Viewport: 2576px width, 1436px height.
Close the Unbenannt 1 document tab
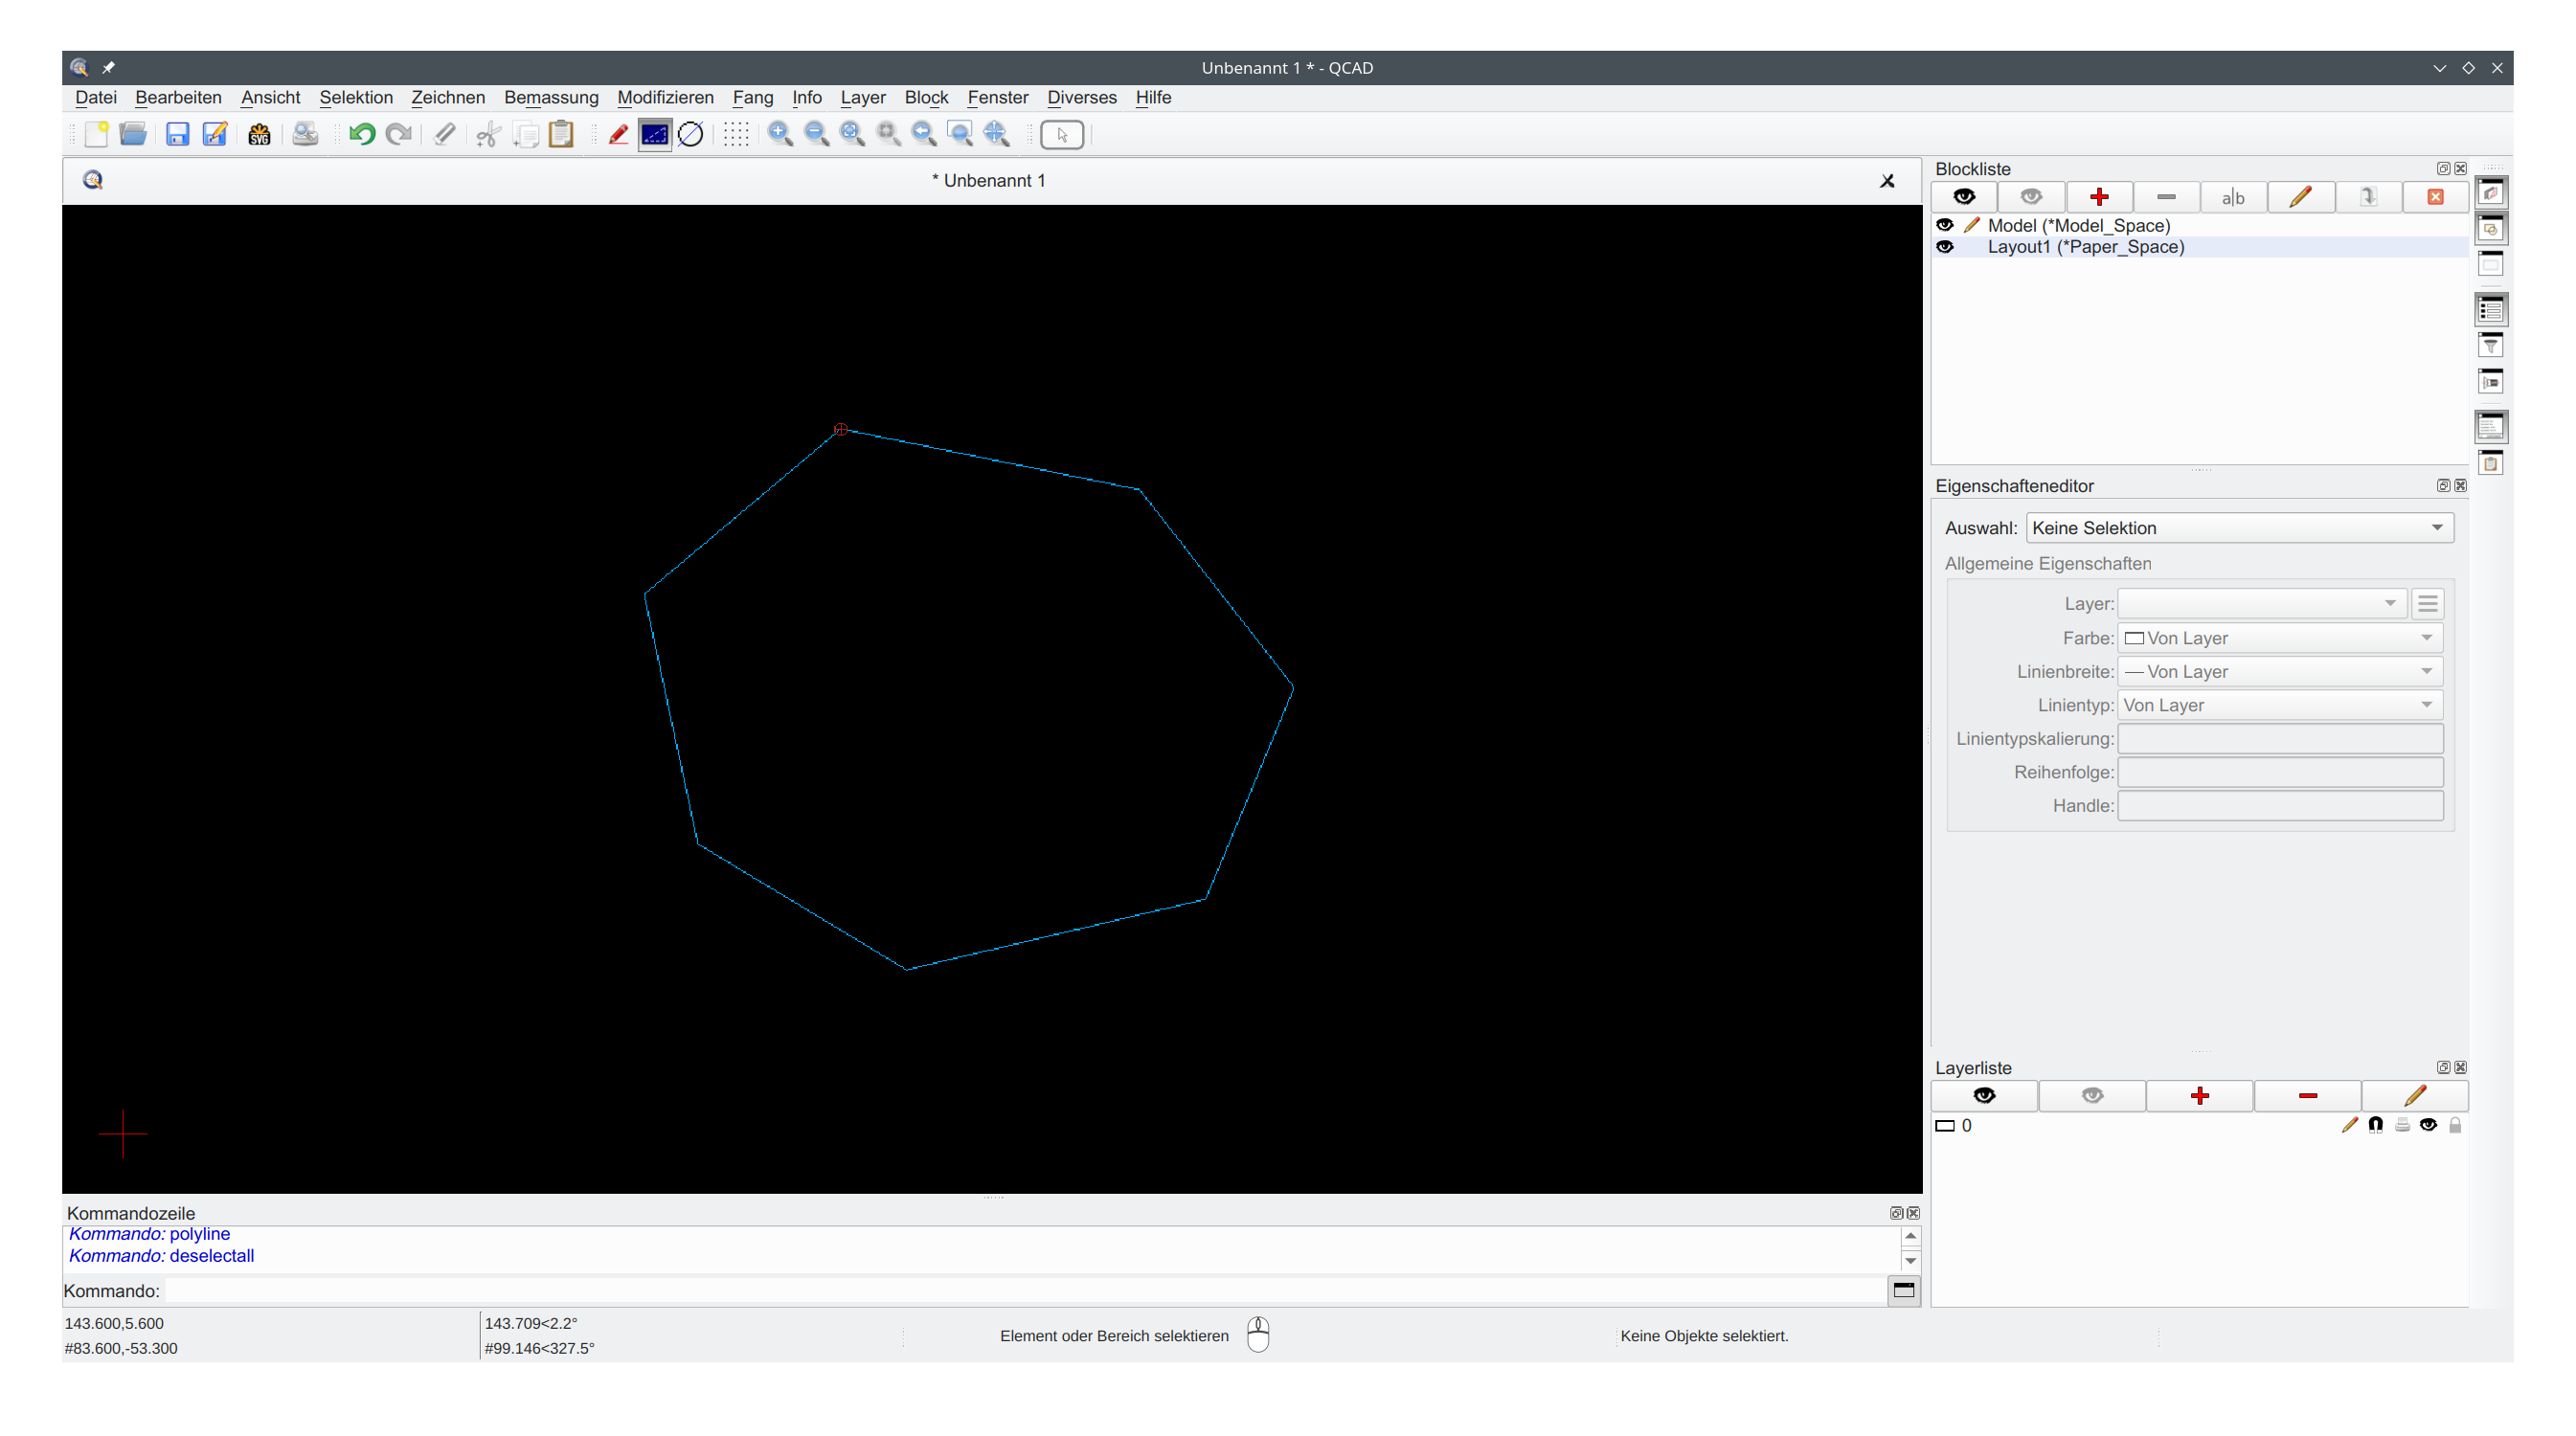point(1887,181)
